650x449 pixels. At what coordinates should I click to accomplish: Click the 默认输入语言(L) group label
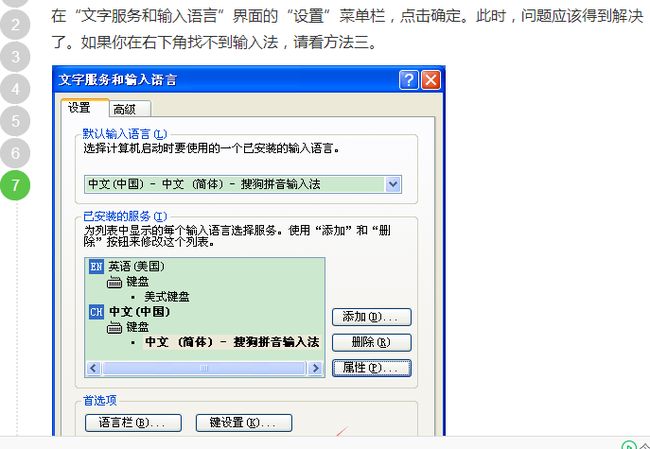124,134
